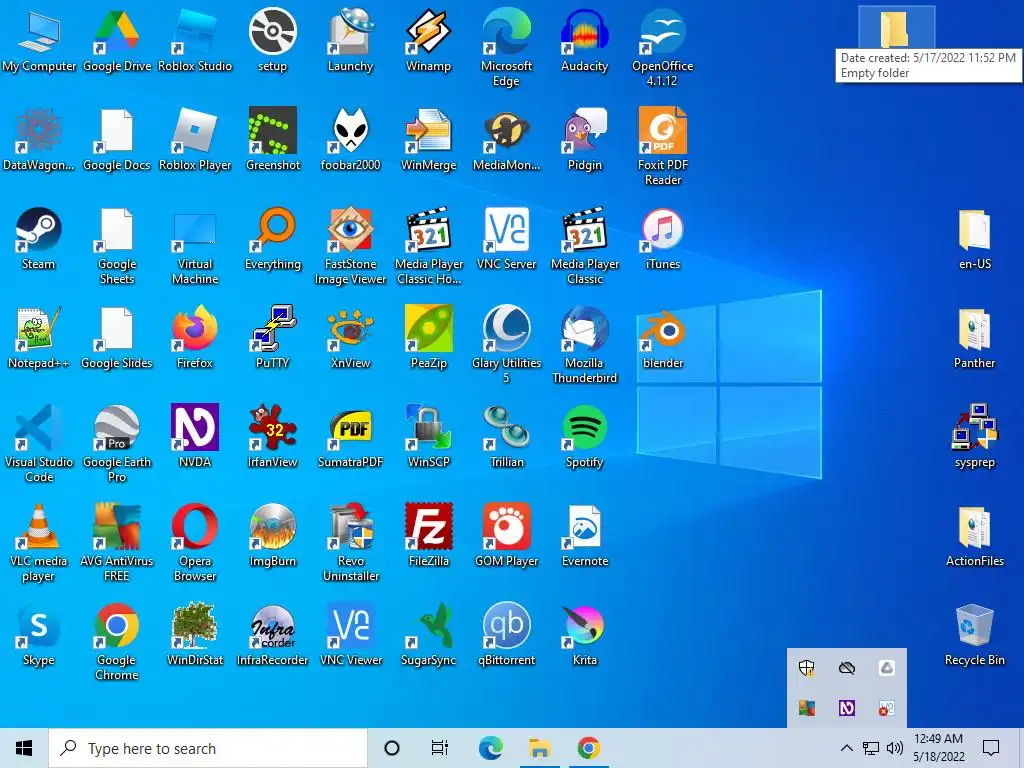
Task: Click the Mozilla Thunderbird icon
Action: 584,344
